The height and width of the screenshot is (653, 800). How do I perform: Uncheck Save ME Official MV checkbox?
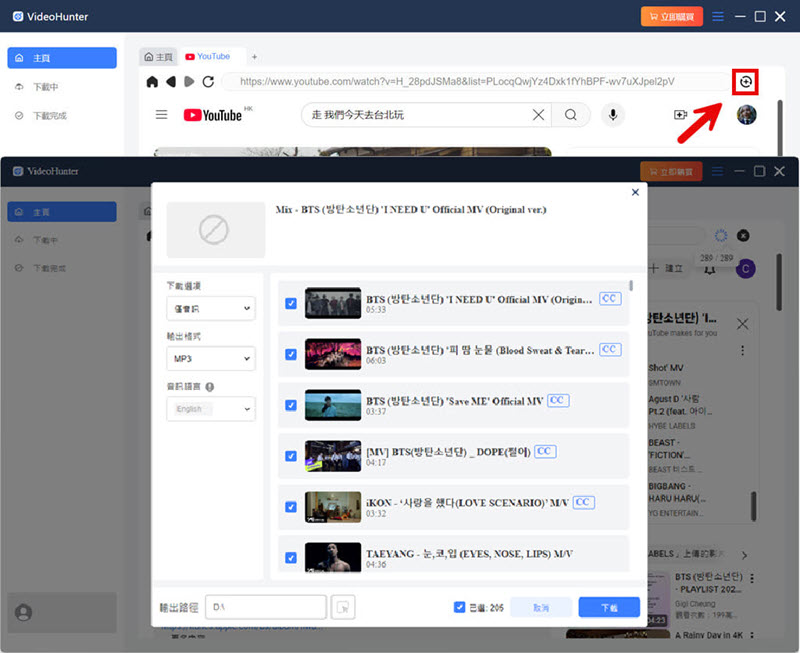(291, 405)
